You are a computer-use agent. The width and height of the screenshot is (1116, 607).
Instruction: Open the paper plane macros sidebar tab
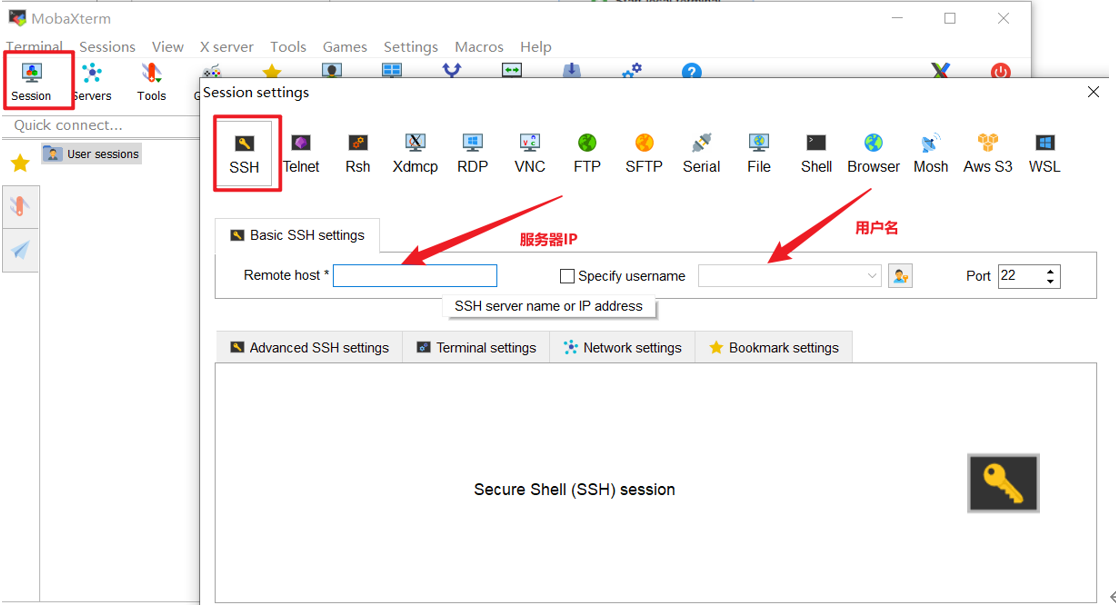pyautogui.click(x=20, y=250)
